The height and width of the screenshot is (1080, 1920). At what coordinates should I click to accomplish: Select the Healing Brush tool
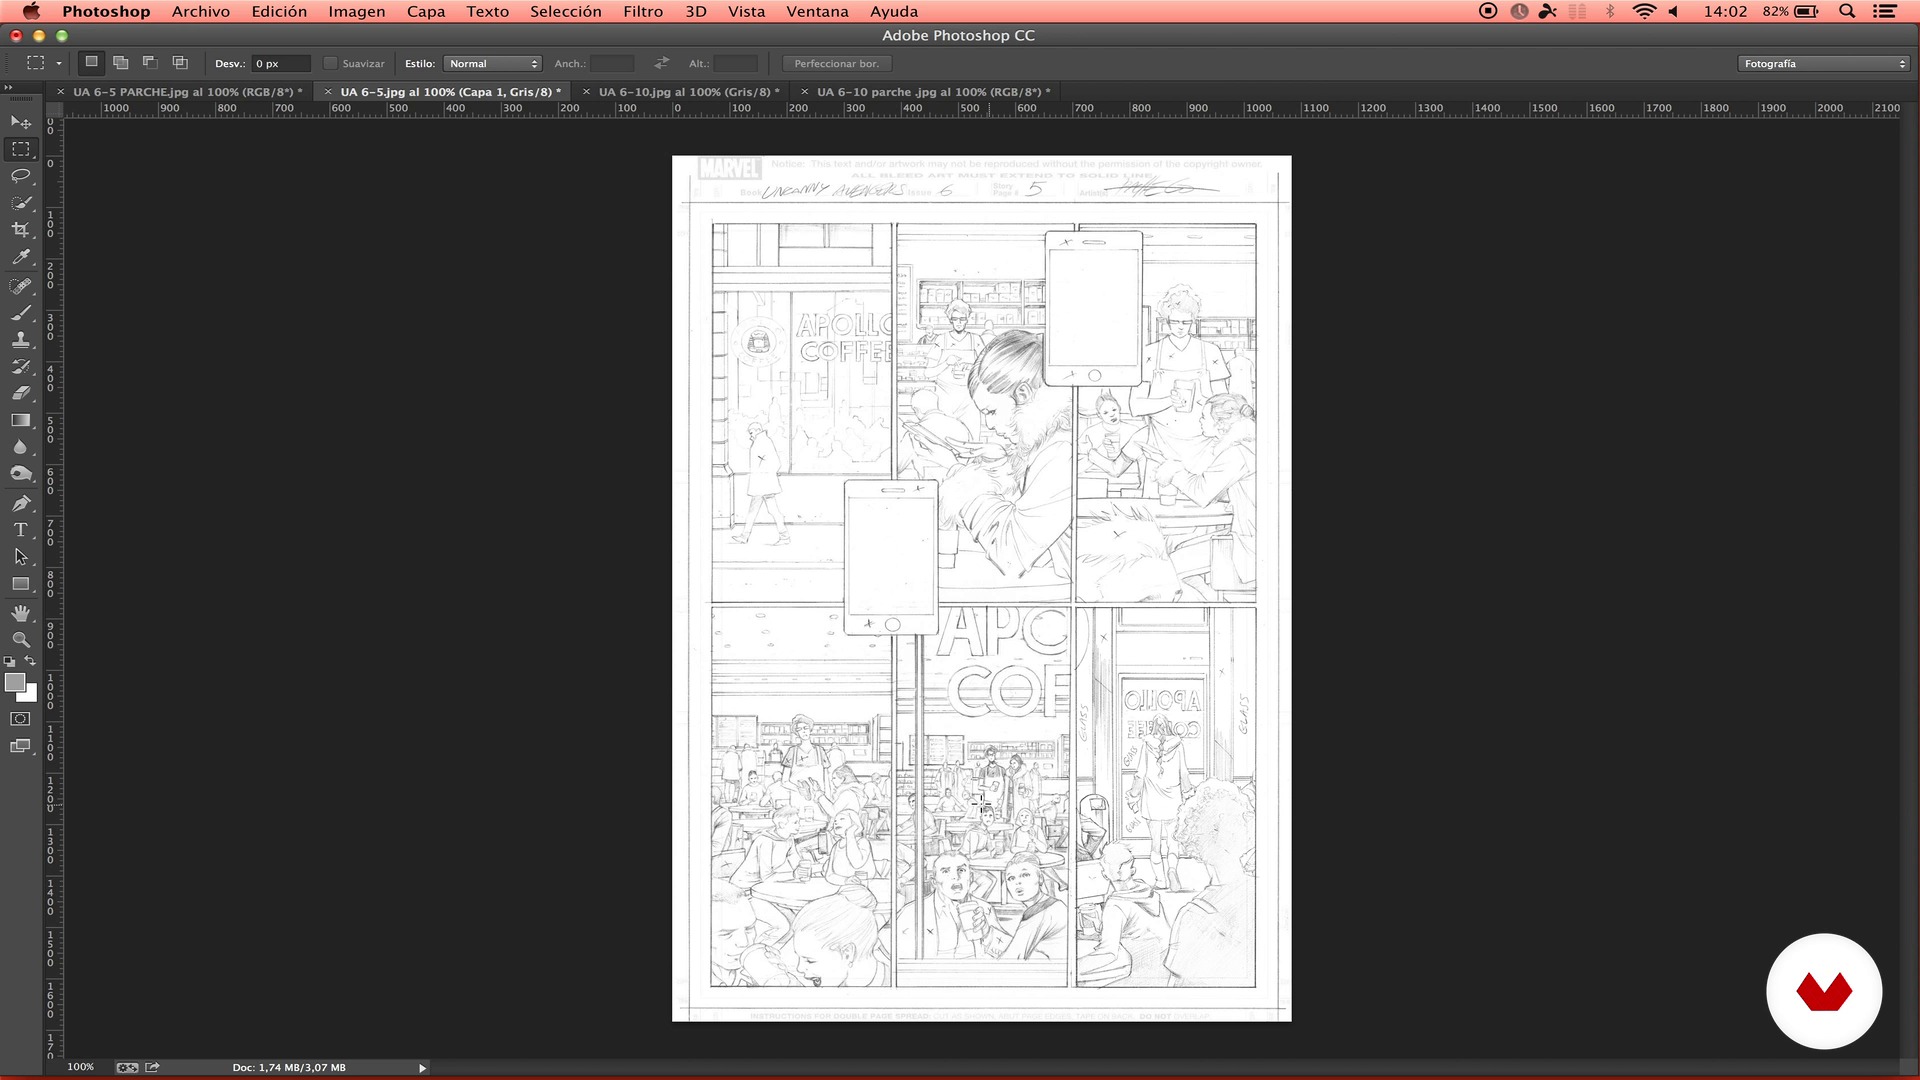(20, 287)
